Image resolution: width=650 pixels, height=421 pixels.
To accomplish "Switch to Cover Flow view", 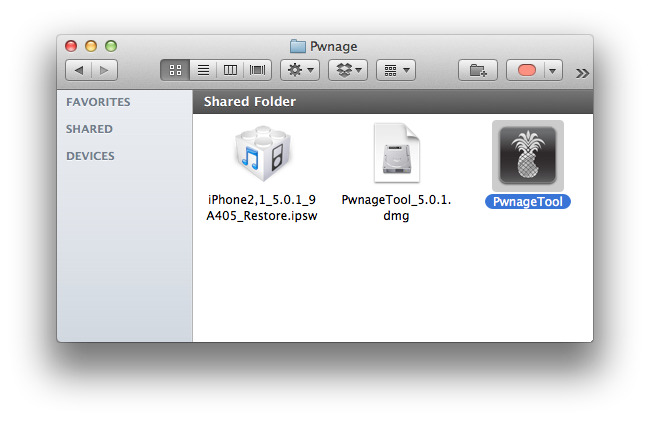I will 257,71.
